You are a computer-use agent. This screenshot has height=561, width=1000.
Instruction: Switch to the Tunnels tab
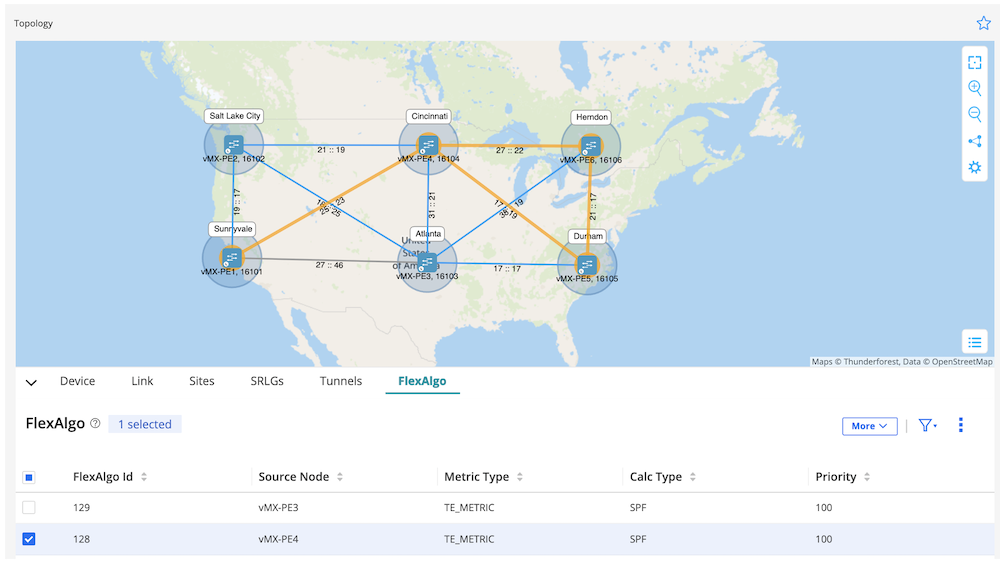[x=341, y=381]
